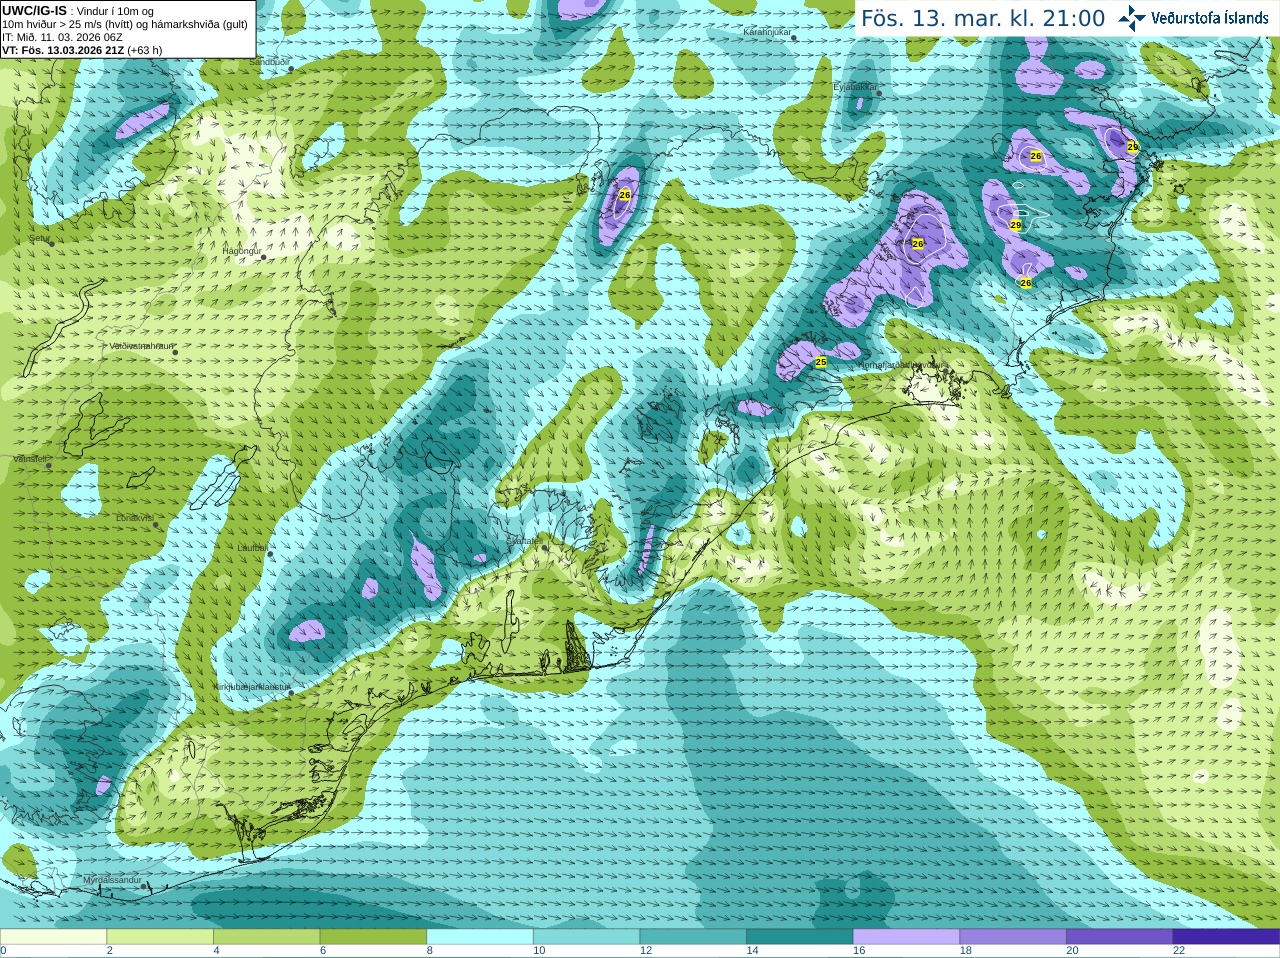The height and width of the screenshot is (958, 1280).
Task: Click the legend scale value 18
Action: [x=966, y=951]
